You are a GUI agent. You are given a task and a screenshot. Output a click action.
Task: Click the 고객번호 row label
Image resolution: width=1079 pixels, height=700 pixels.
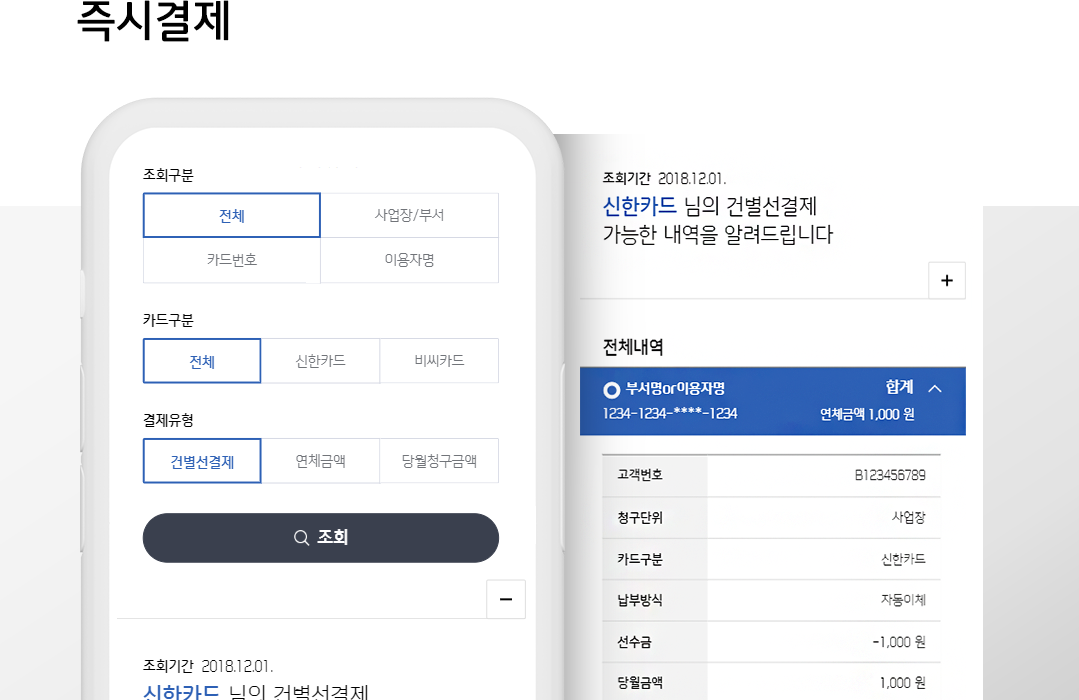pos(639,475)
